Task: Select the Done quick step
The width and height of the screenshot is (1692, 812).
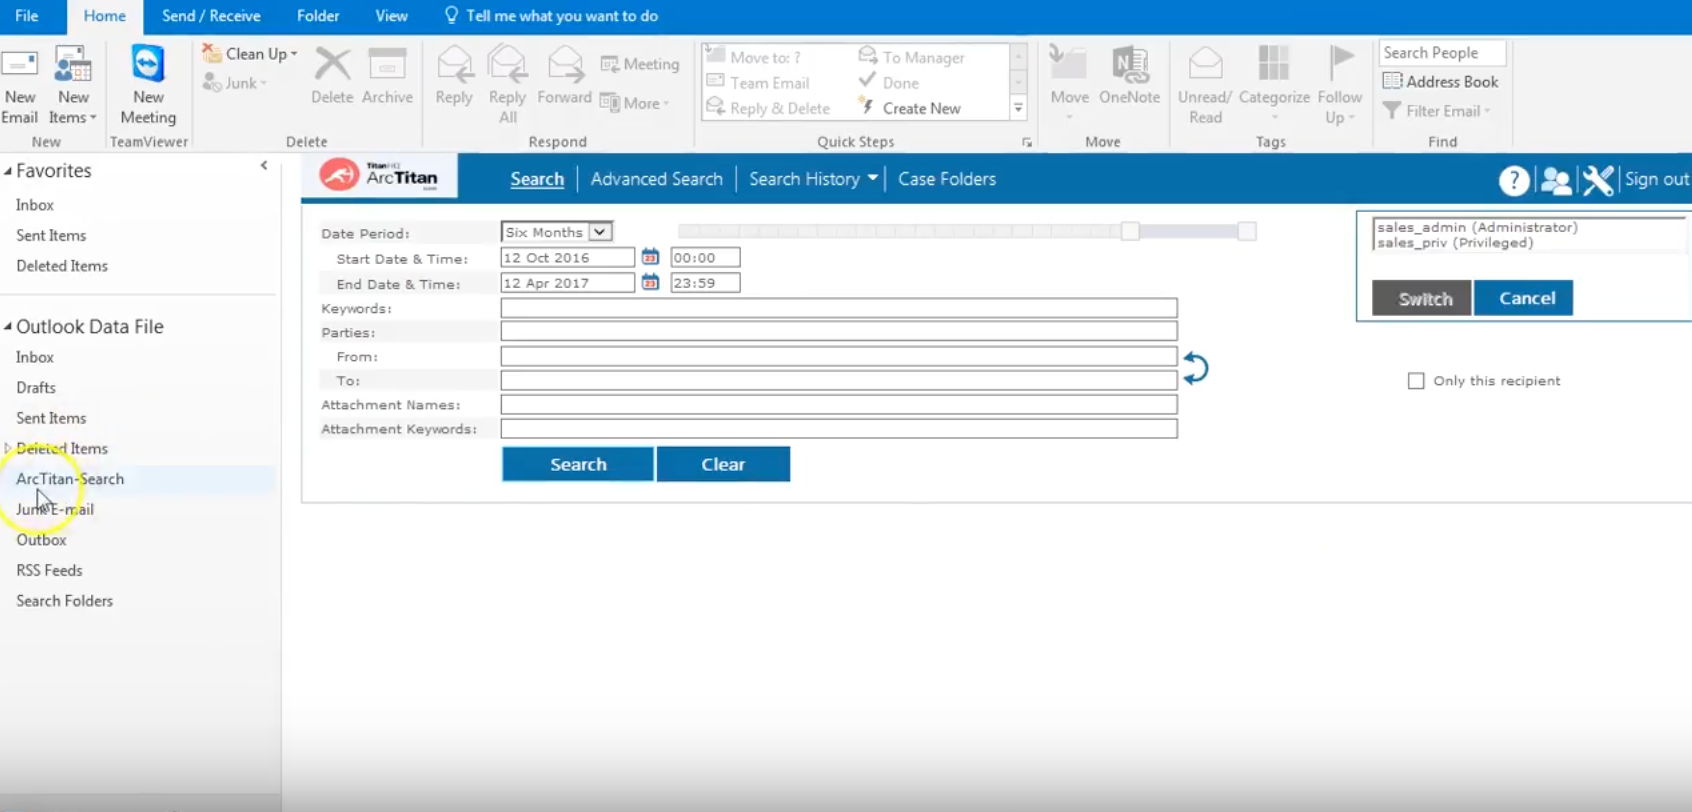Action: click(889, 83)
